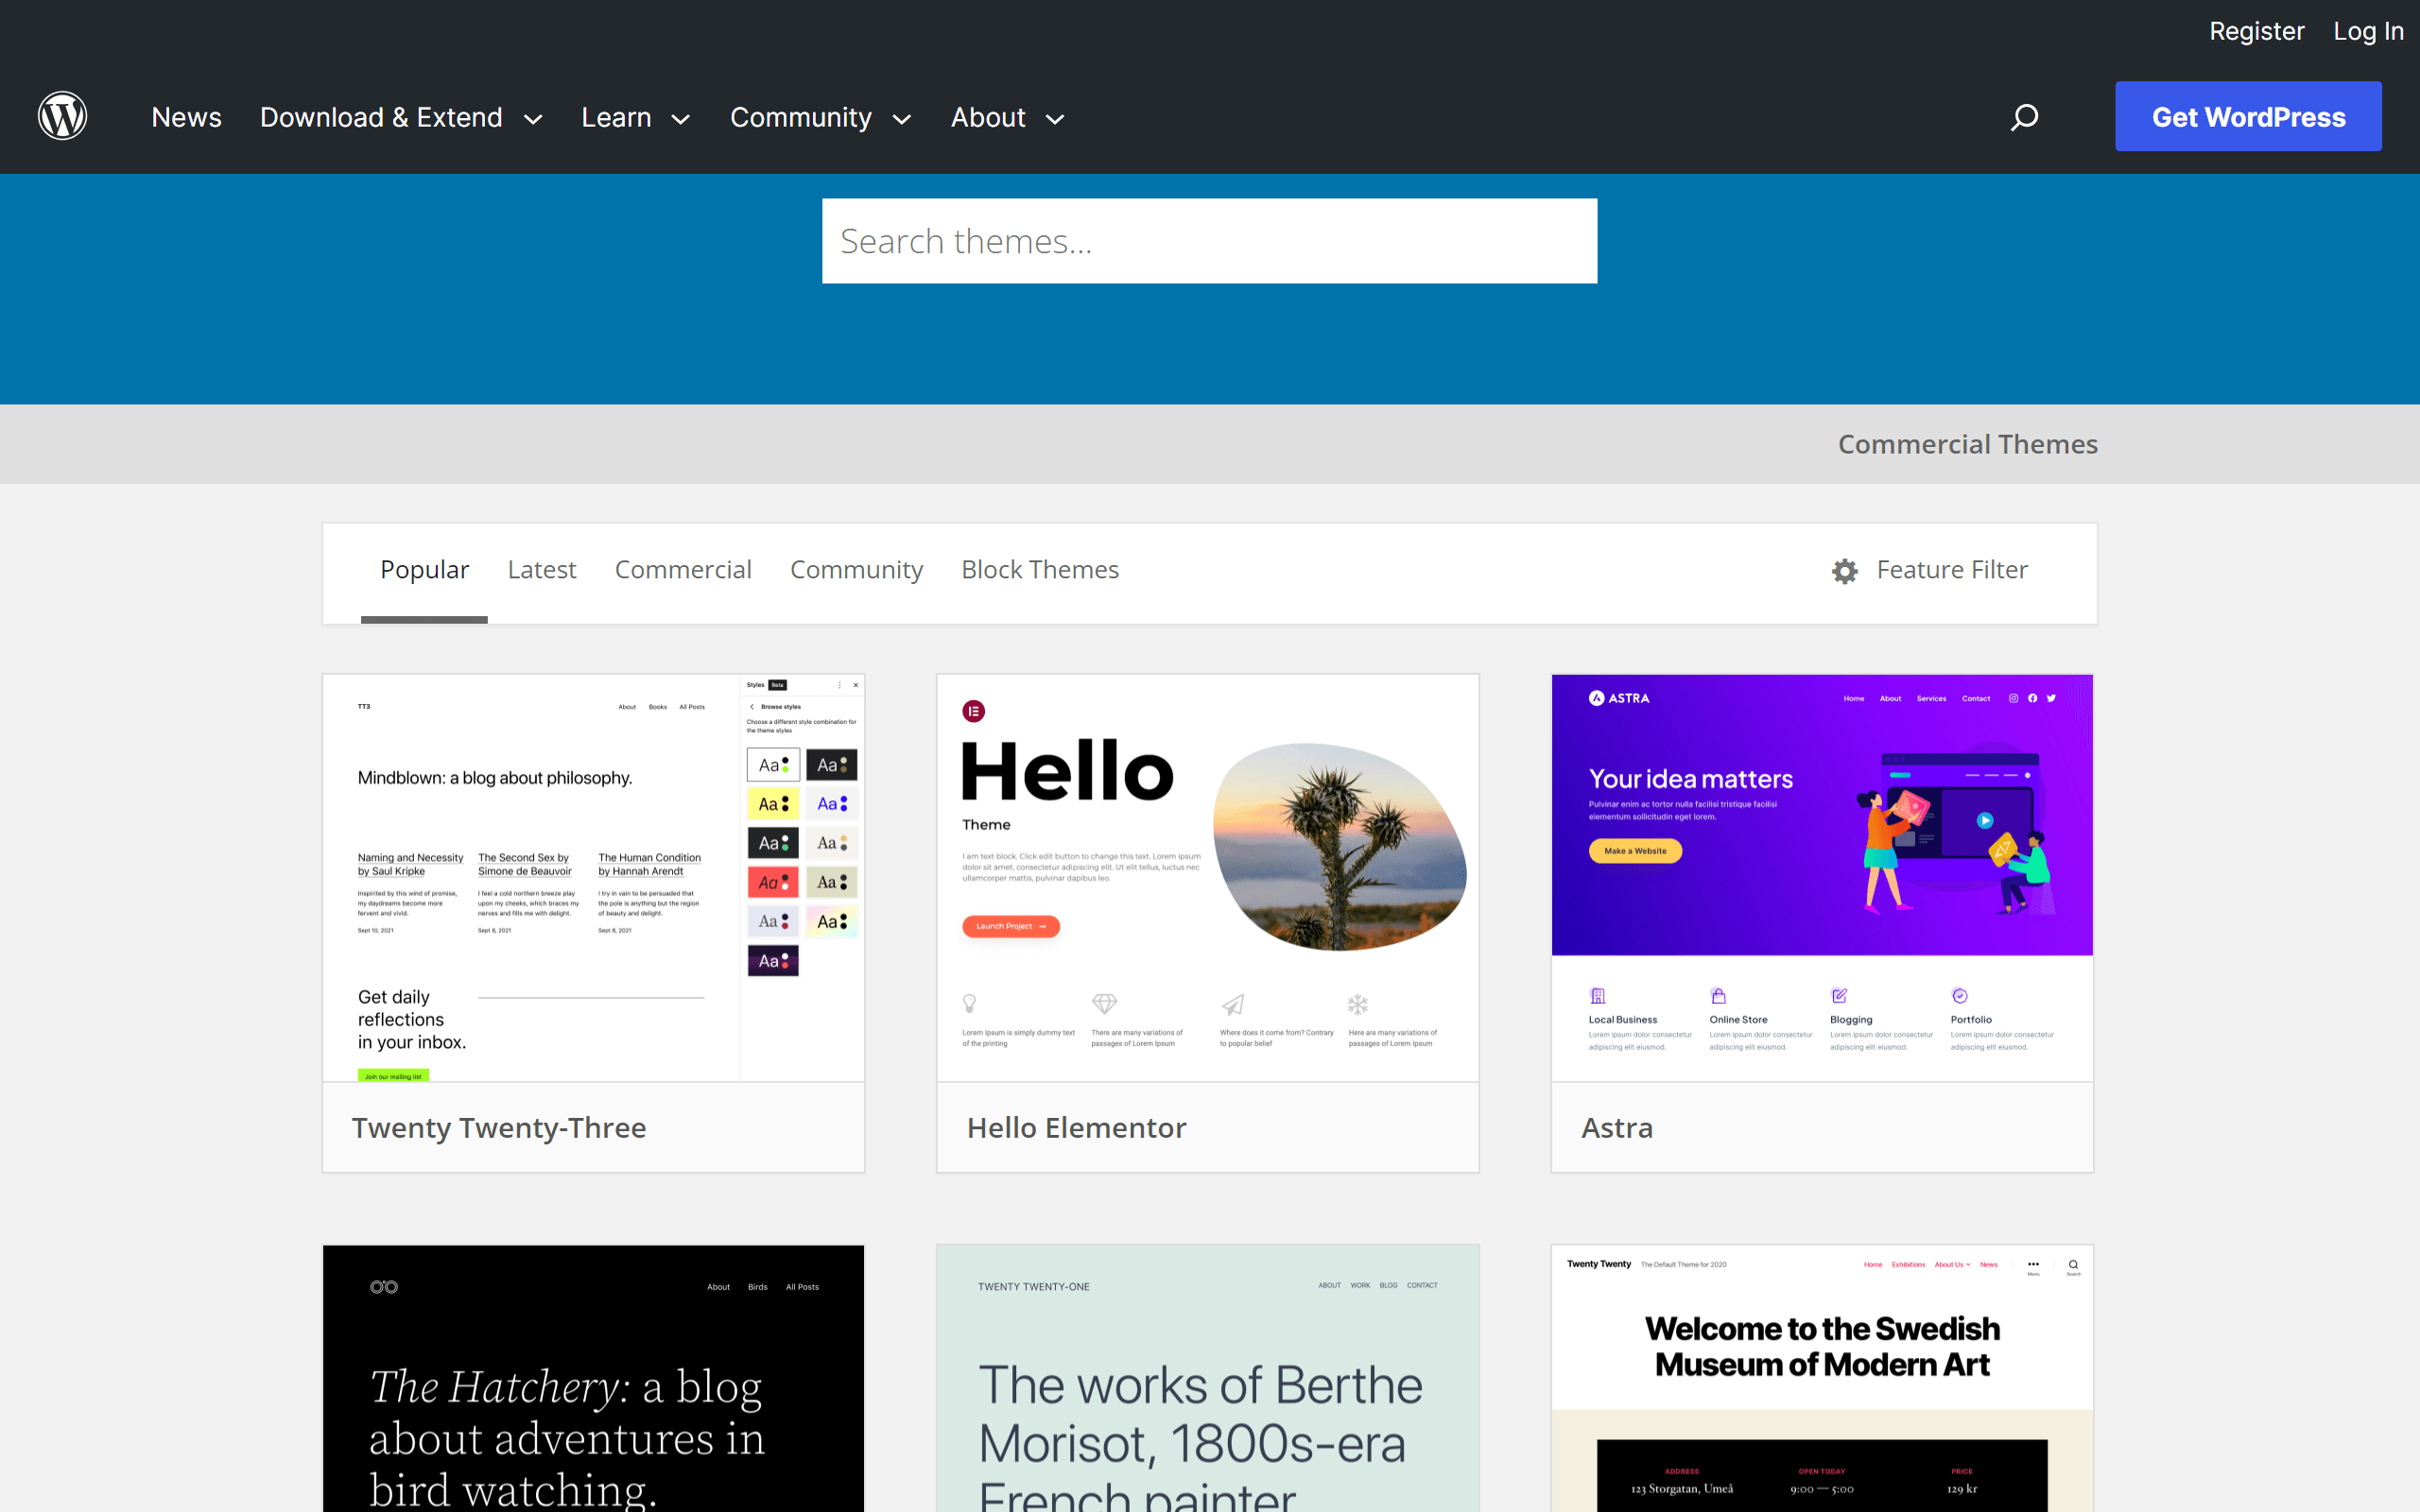2420x1512 pixels.
Task: Switch to the Block Themes tab
Action: pyautogui.click(x=1039, y=569)
